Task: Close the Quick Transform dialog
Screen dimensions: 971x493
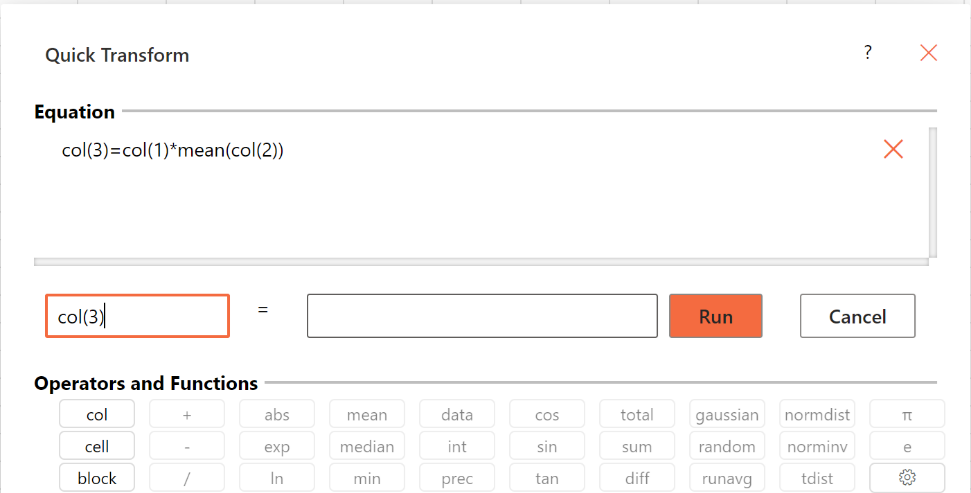Action: click(x=928, y=53)
